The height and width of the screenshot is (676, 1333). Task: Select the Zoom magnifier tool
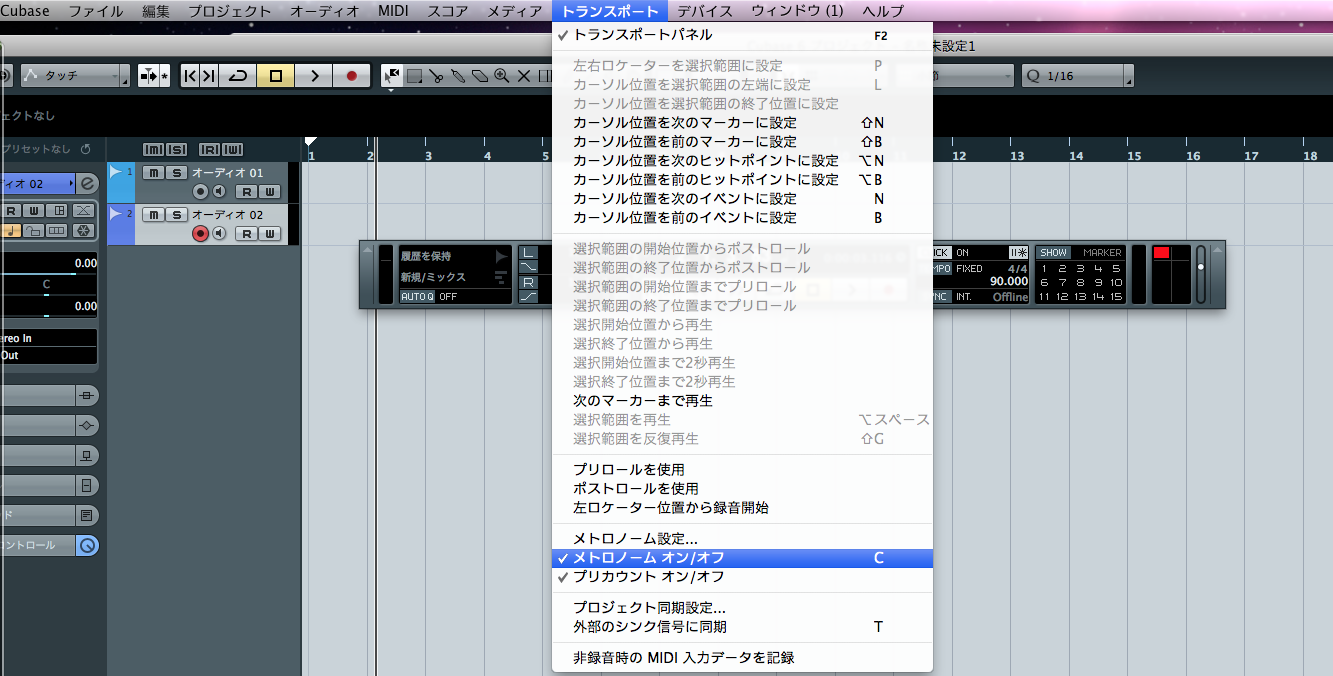point(501,76)
